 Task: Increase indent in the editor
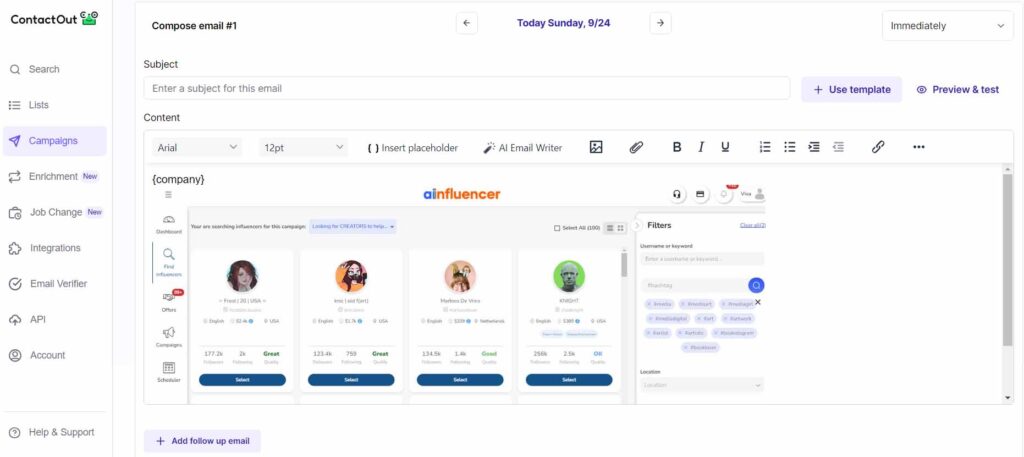click(x=814, y=148)
